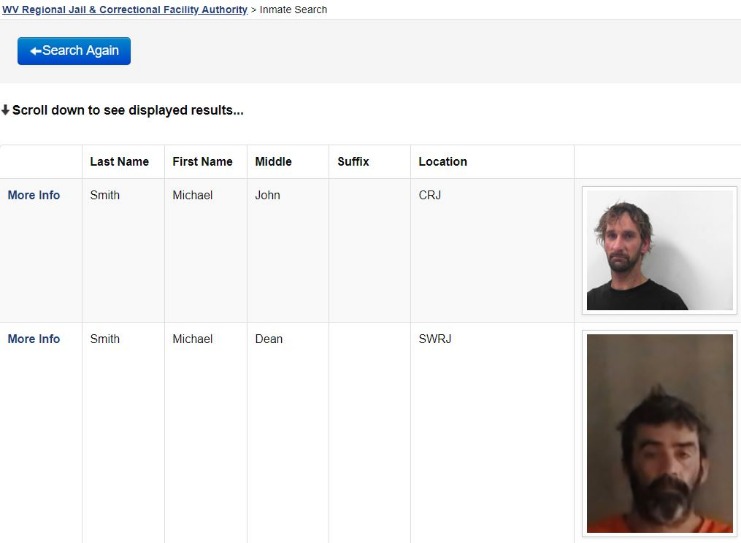This screenshot has width=741, height=543.
Task: Click the CRJ location cell
Action: 429,195
